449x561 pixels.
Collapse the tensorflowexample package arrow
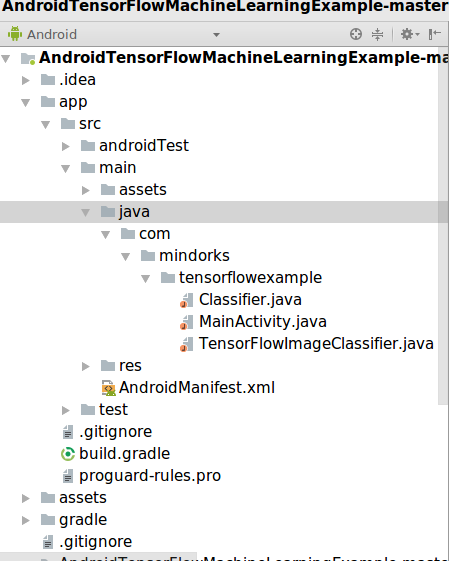tap(145, 279)
